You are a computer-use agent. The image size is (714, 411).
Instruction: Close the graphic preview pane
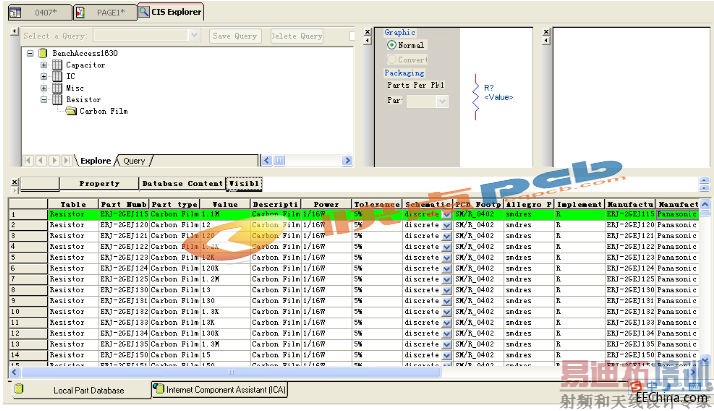coord(368,32)
